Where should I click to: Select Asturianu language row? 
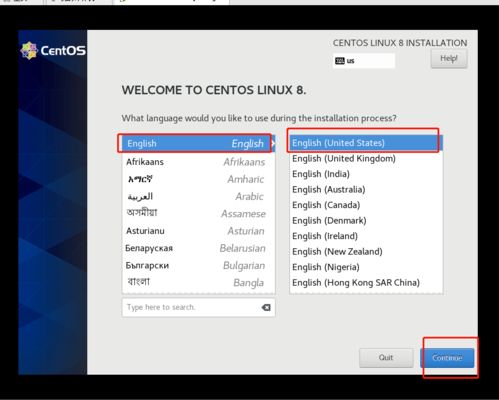(199, 231)
